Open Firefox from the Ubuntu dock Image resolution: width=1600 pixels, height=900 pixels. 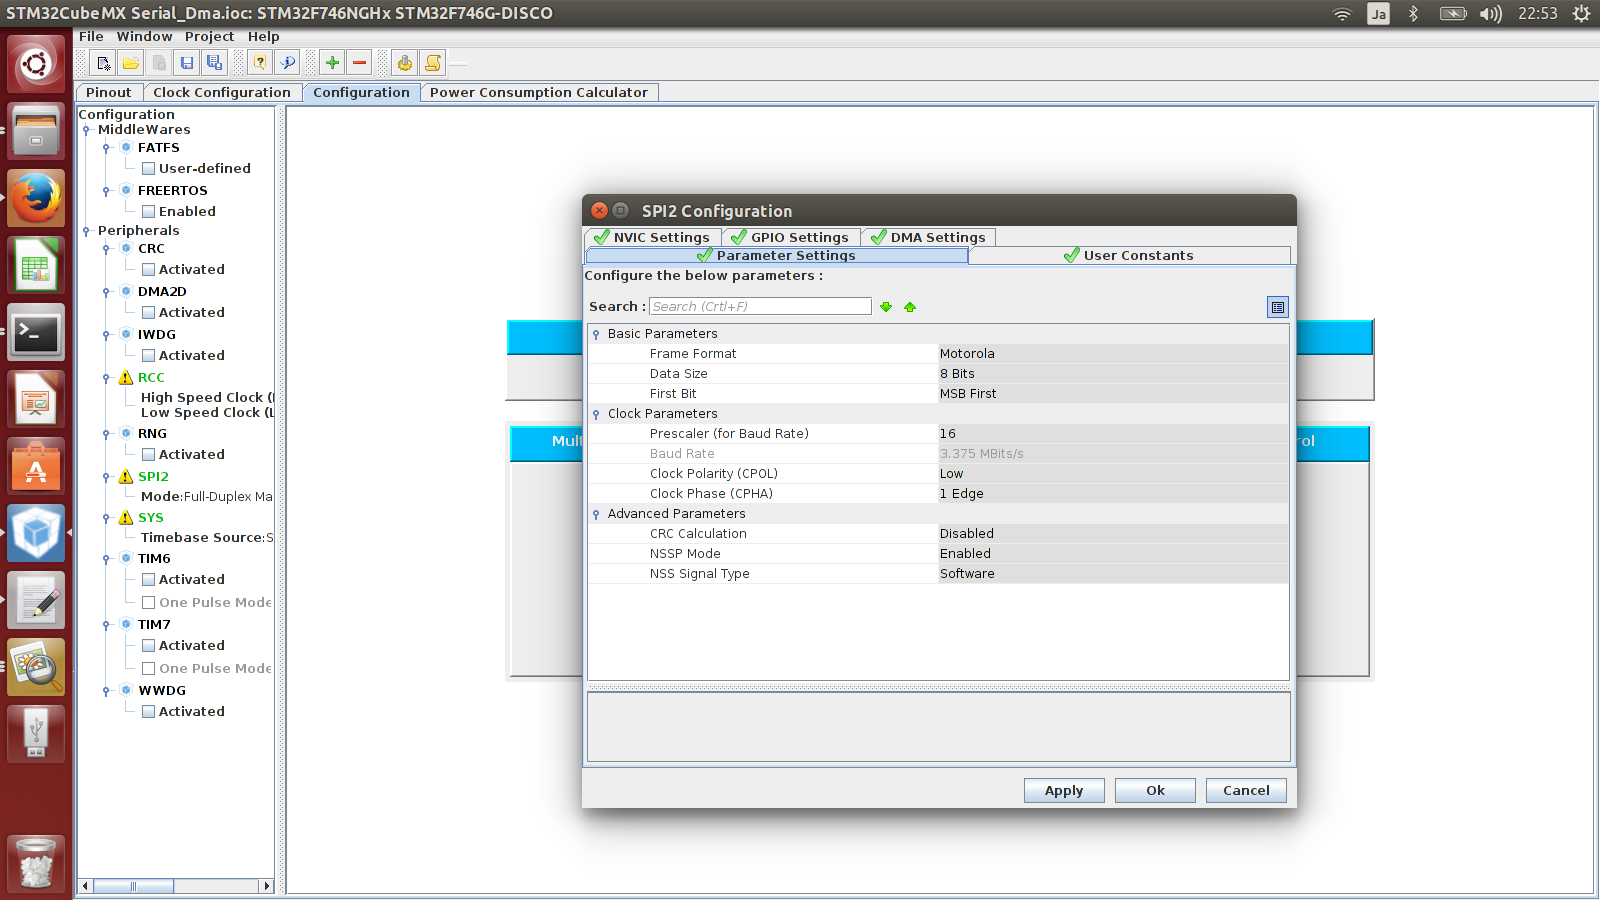pyautogui.click(x=37, y=199)
